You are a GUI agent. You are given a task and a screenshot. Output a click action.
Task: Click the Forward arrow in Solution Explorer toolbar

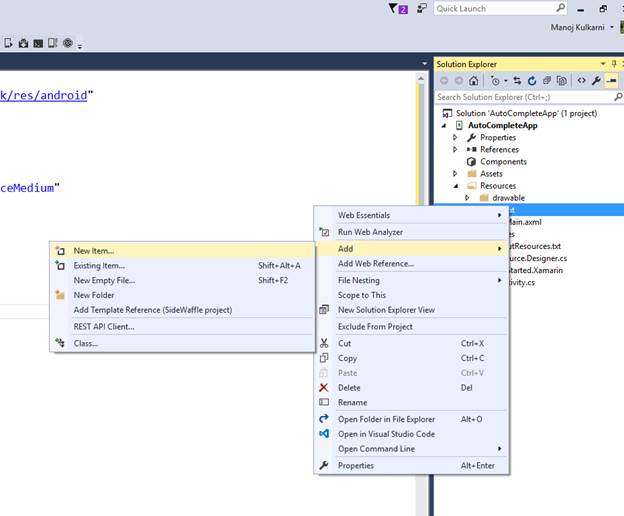click(x=459, y=81)
